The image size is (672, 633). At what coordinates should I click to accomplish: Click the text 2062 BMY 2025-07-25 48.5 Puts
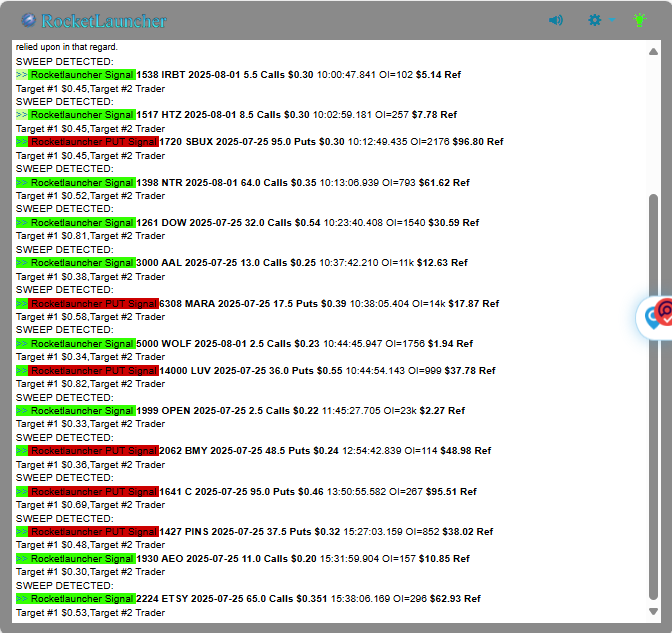(x=235, y=451)
